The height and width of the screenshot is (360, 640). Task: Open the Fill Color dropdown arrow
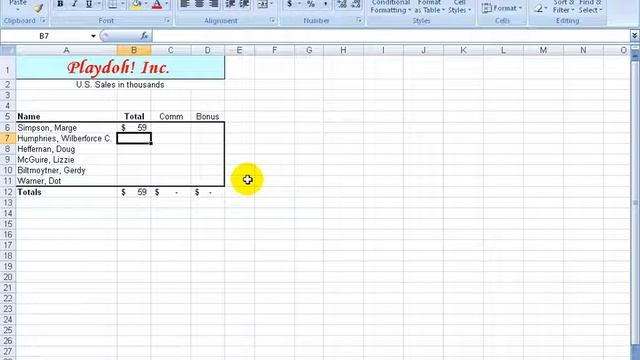(146, 4)
